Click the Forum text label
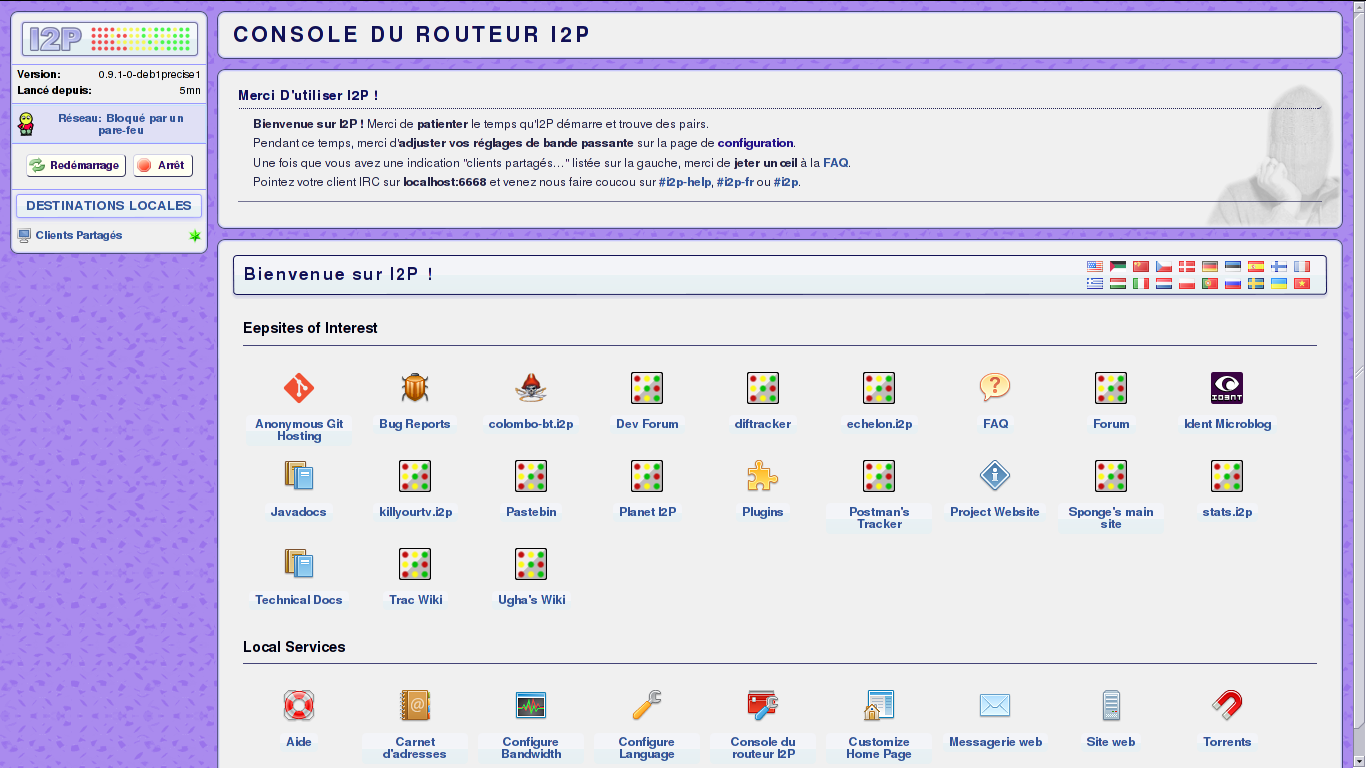This screenshot has width=1366, height=768. coord(1111,424)
